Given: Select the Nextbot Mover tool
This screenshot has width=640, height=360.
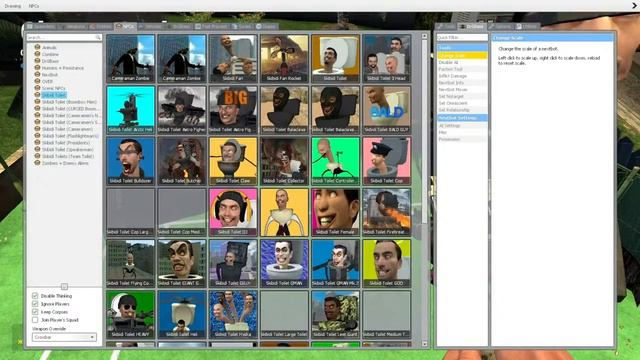Looking at the screenshot, I should [x=462, y=89].
